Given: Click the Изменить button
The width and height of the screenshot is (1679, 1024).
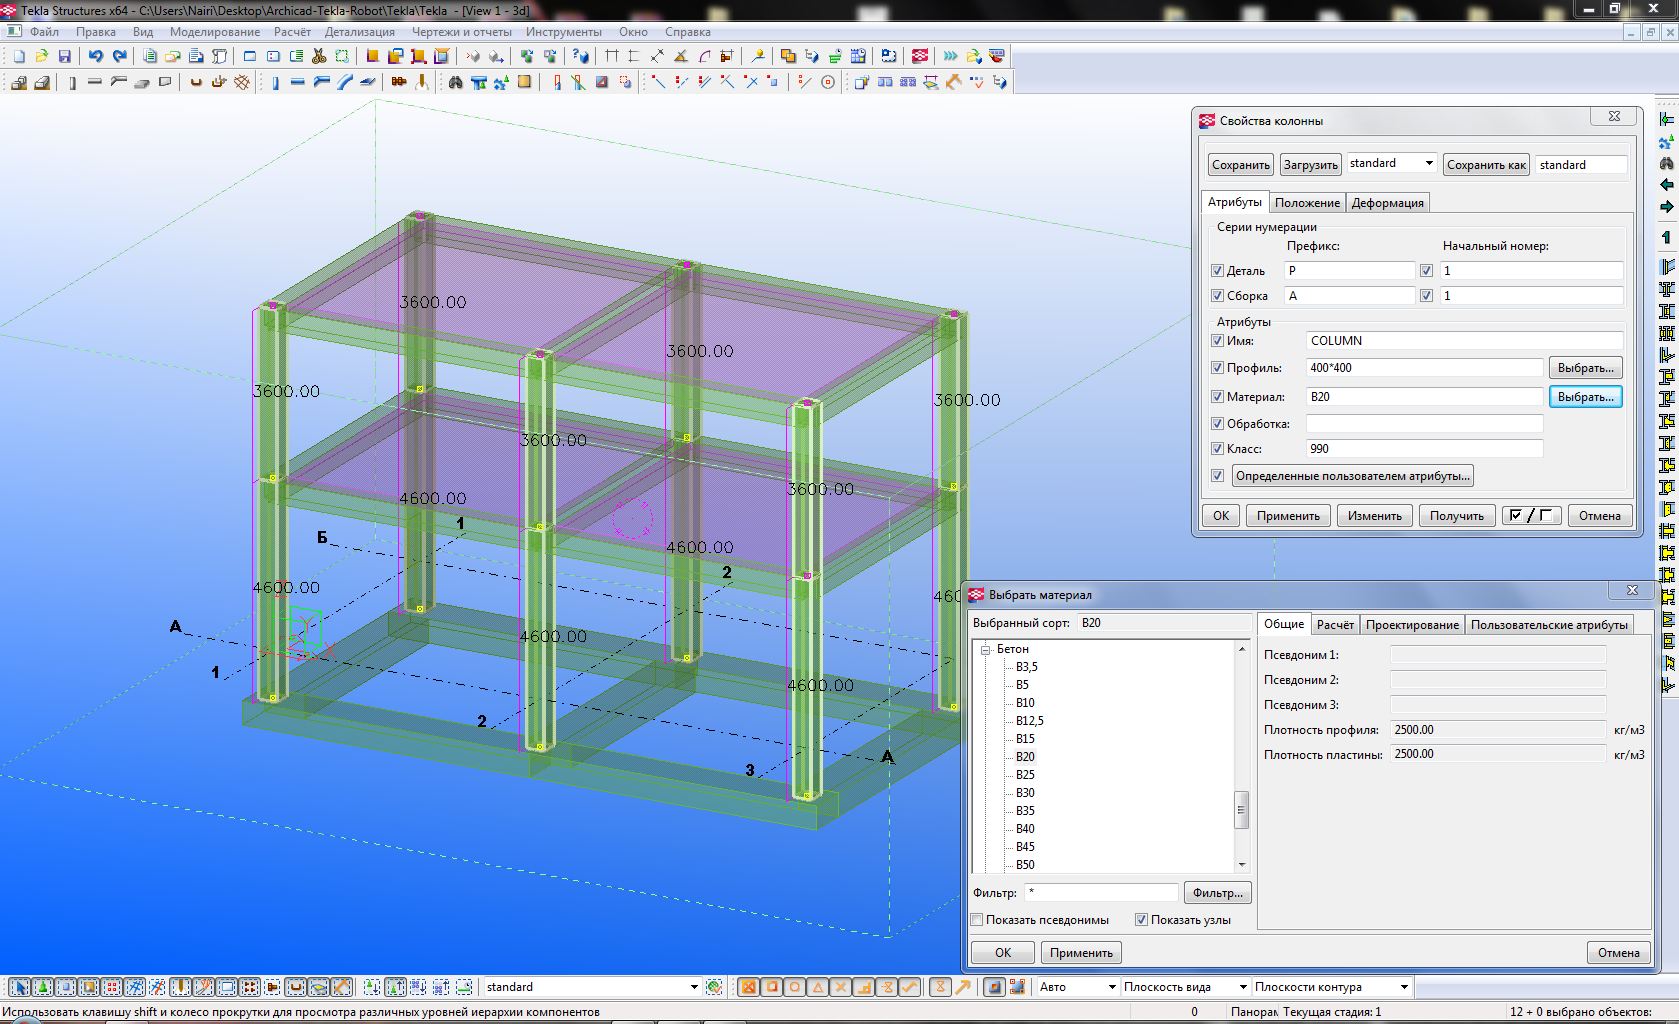Looking at the screenshot, I should point(1374,516).
